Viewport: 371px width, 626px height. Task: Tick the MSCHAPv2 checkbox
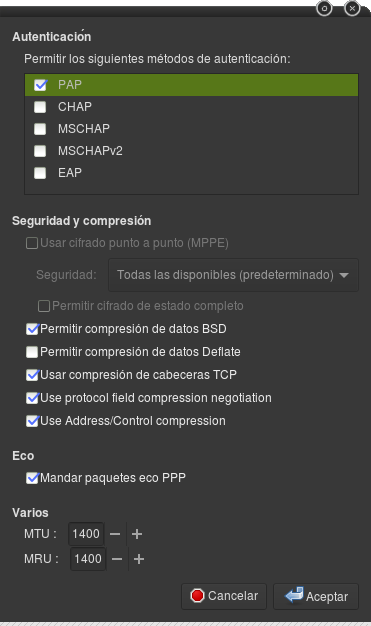(x=40, y=151)
